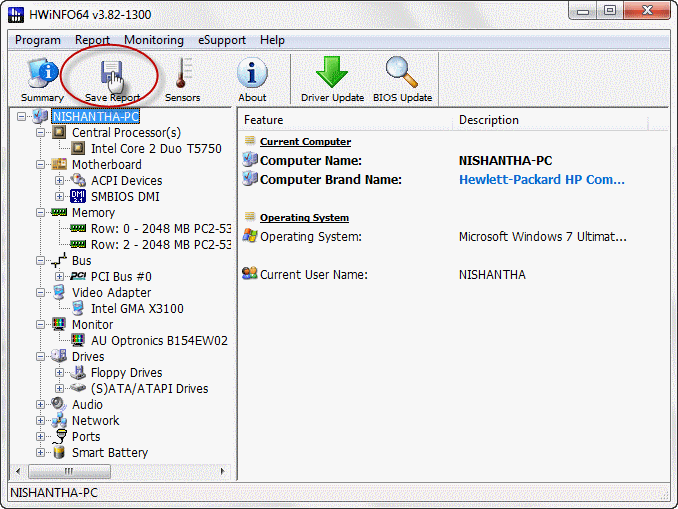Viewport: 678px width, 509px height.
Task: Click the HWiNFO64 title bar app icon
Action: pyautogui.click(x=16, y=14)
